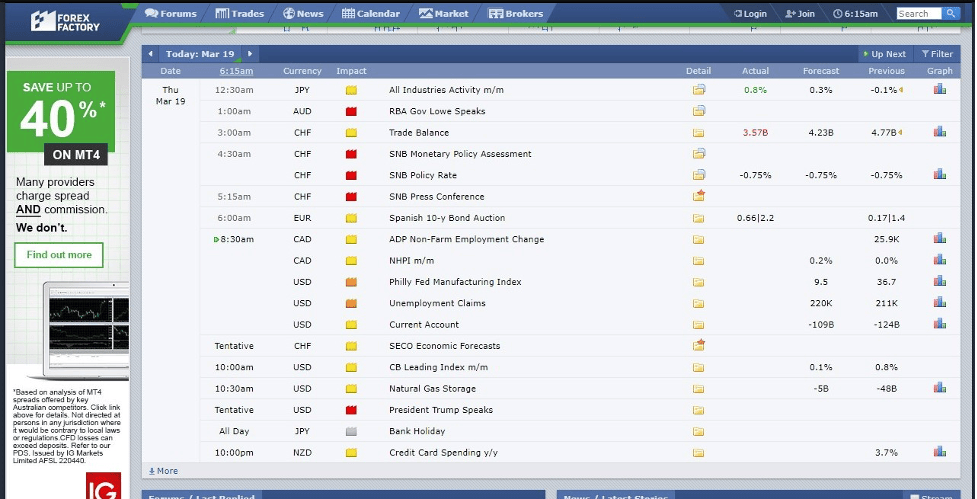Image resolution: width=977 pixels, height=499 pixels.
Task: Open detail folder for Natural Gas Storage
Action: 699,389
